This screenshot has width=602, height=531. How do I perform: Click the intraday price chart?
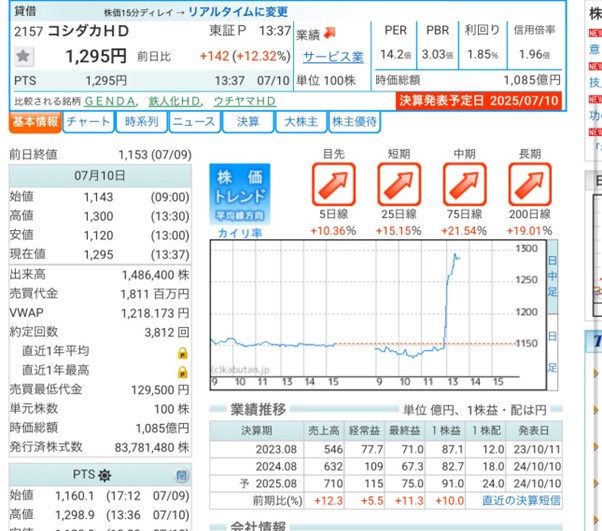[x=378, y=315]
